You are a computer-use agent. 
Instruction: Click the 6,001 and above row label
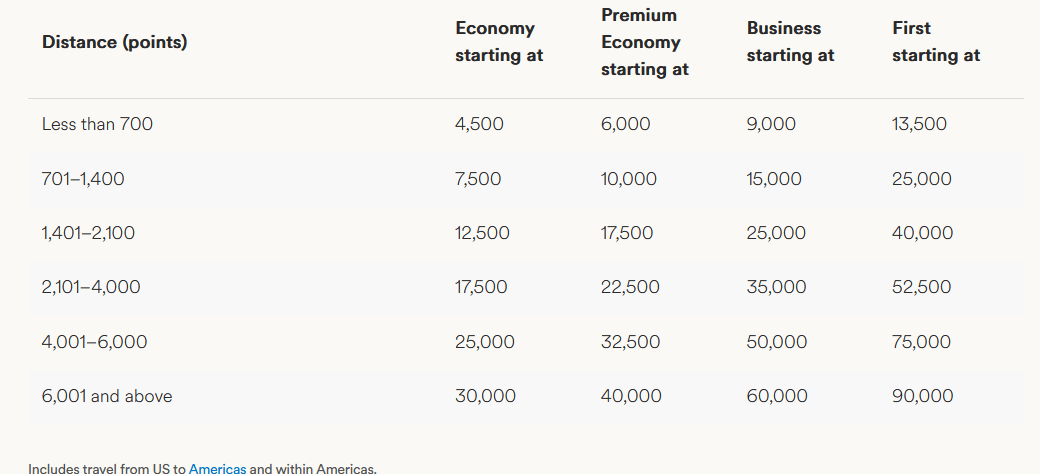point(107,396)
